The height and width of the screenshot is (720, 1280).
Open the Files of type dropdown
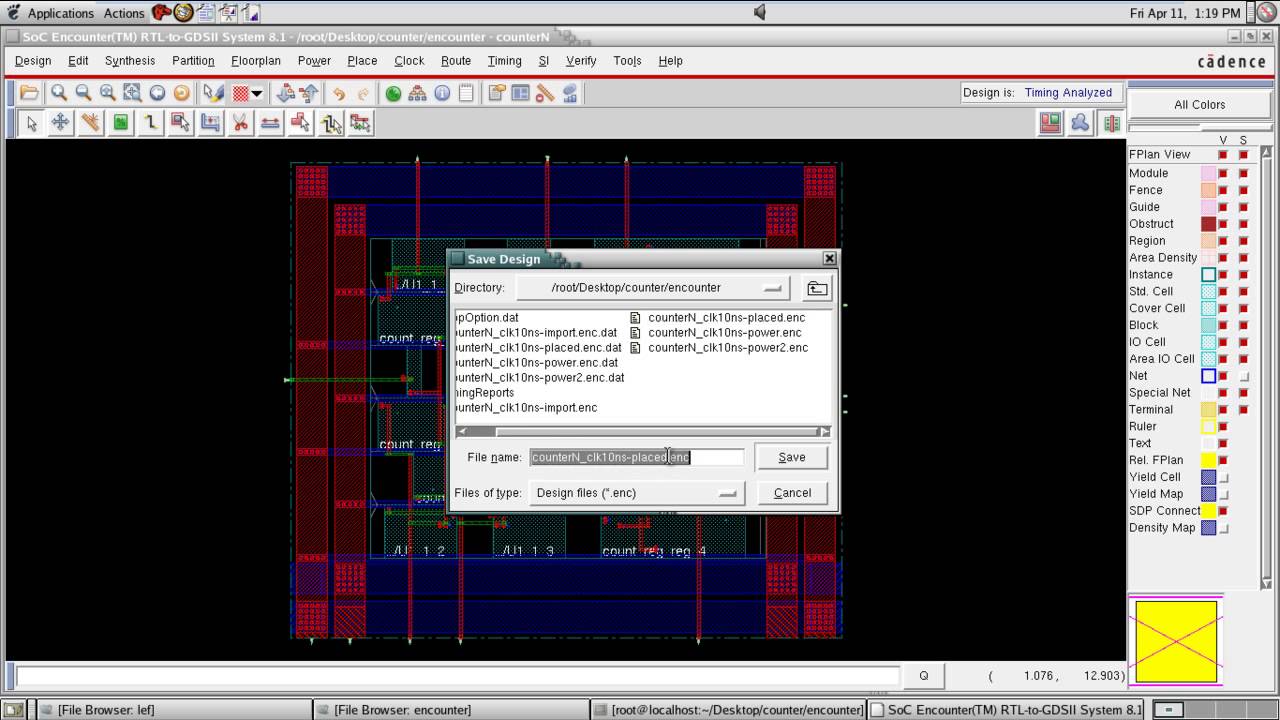pos(637,493)
